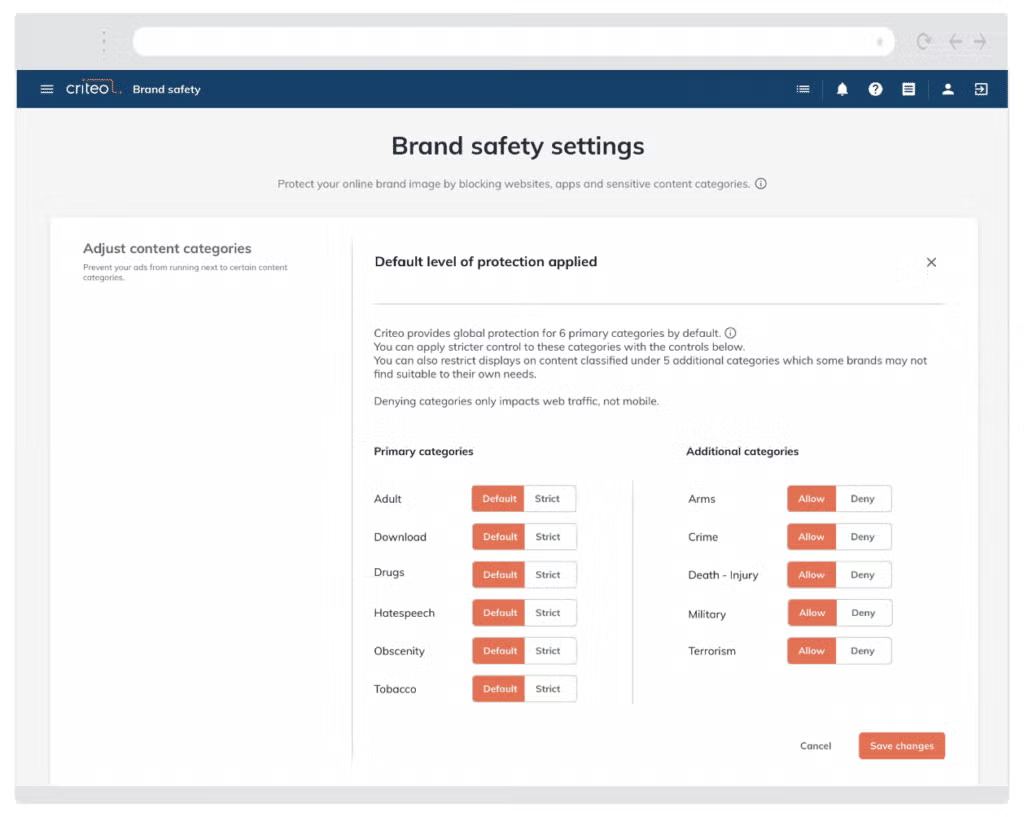Set Adult to Strict

click(x=550, y=498)
